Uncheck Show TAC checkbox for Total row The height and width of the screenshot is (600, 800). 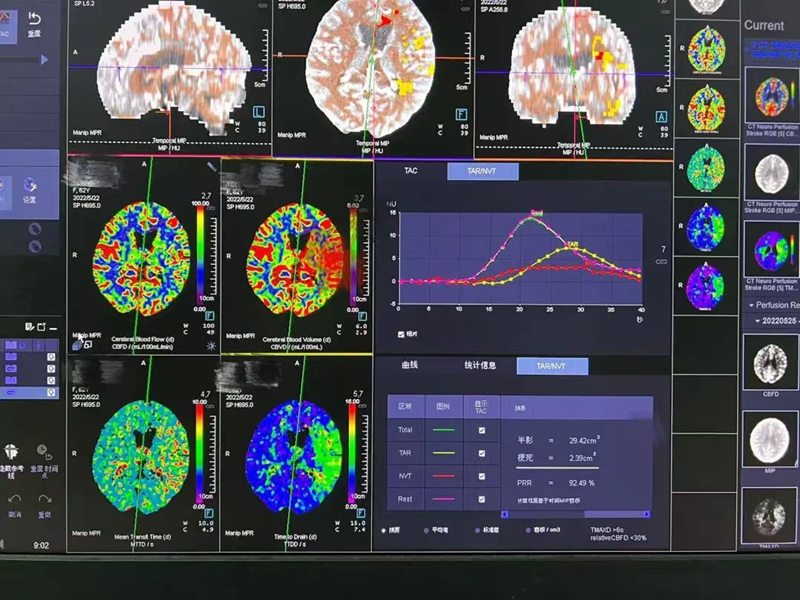[482, 430]
